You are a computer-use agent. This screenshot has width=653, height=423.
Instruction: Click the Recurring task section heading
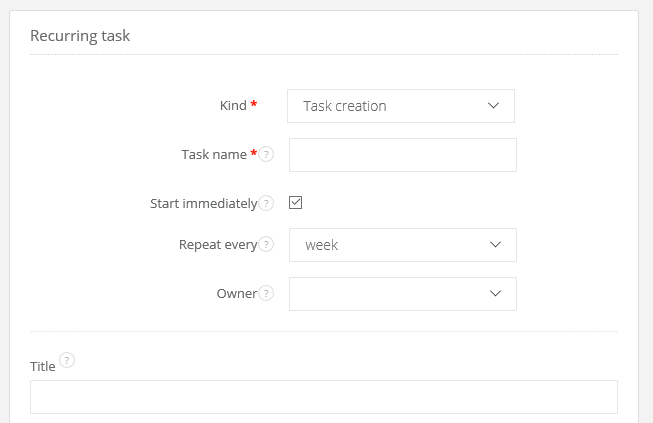pyautogui.click(x=80, y=36)
